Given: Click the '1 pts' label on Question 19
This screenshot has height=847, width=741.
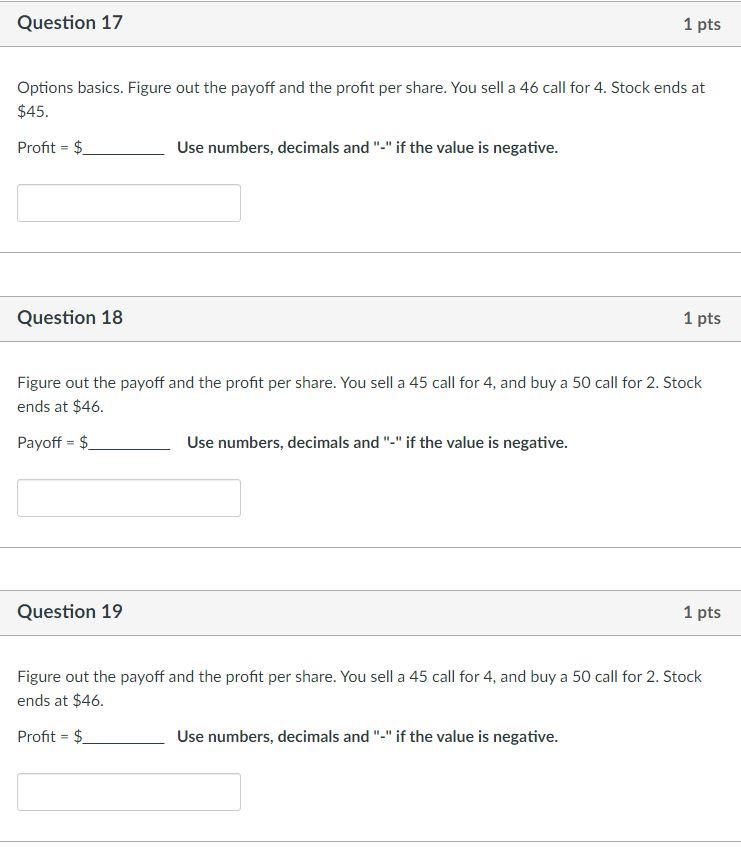Looking at the screenshot, I should pyautogui.click(x=705, y=611).
